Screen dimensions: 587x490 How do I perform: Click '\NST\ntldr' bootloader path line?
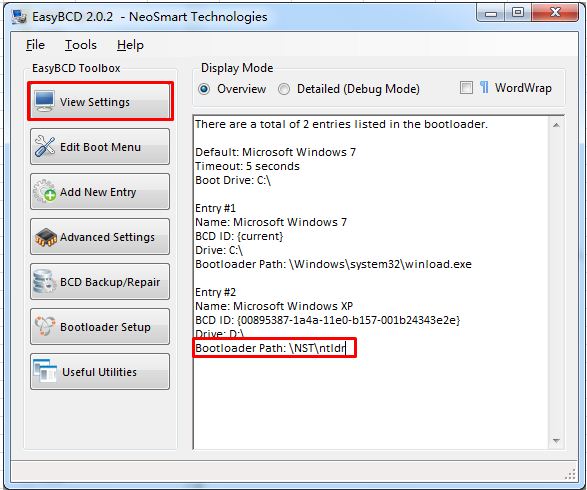pos(270,348)
